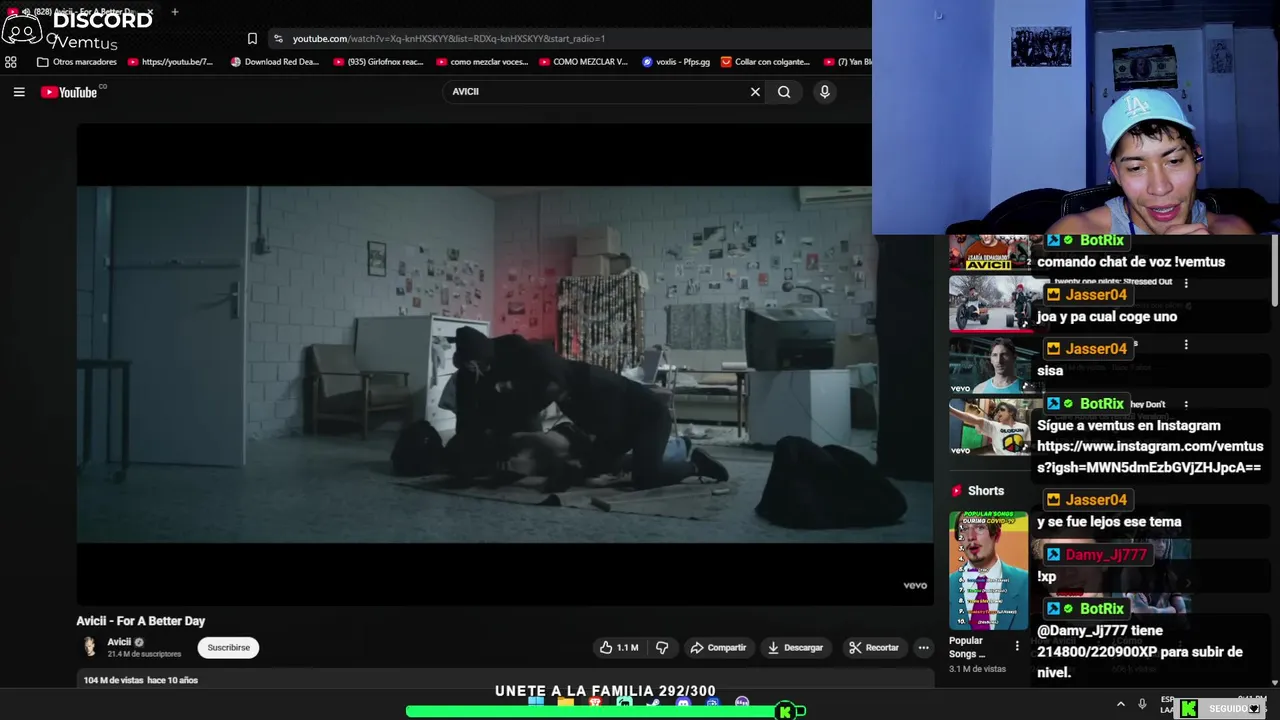Open the (935) Girlofnox reac... bookmark
This screenshot has width=1280, height=720.
click(378, 62)
